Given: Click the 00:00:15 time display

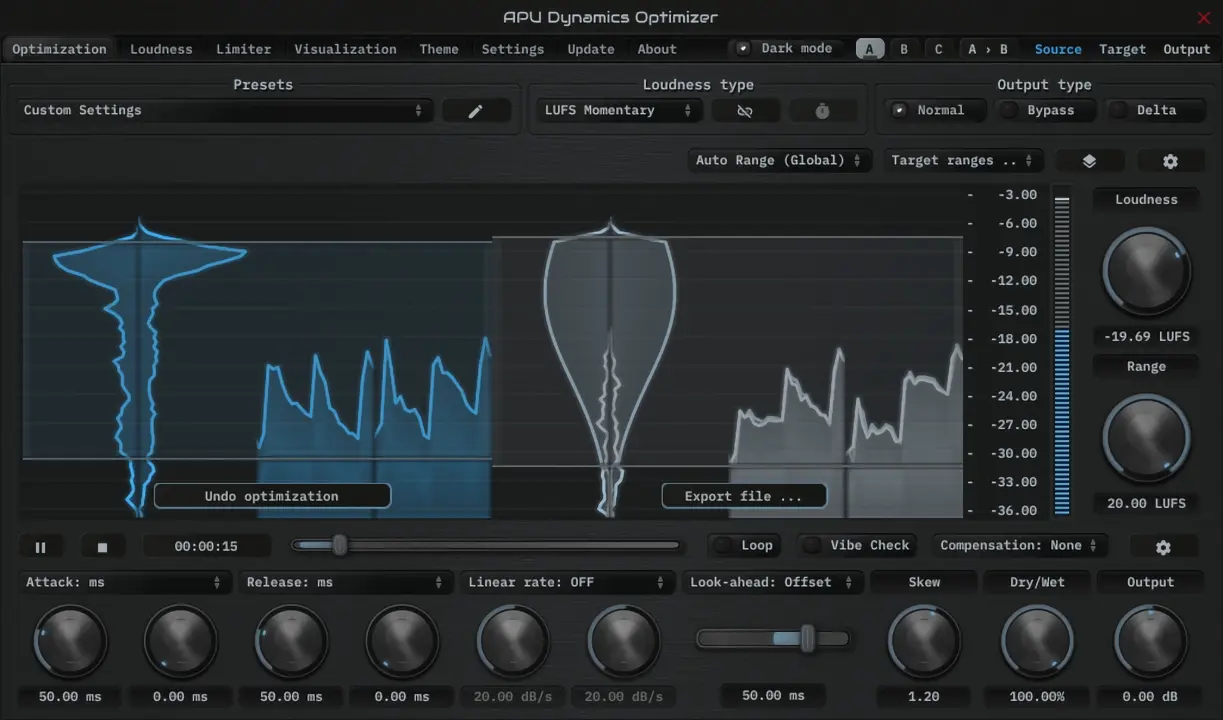Looking at the screenshot, I should 206,547.
